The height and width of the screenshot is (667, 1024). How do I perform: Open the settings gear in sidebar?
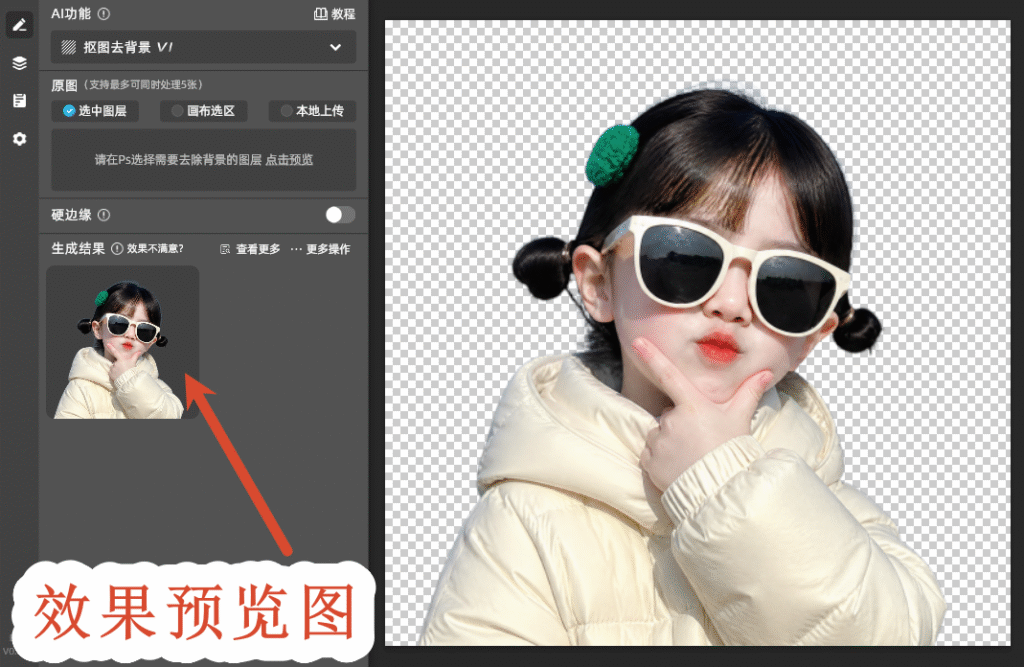click(20, 138)
